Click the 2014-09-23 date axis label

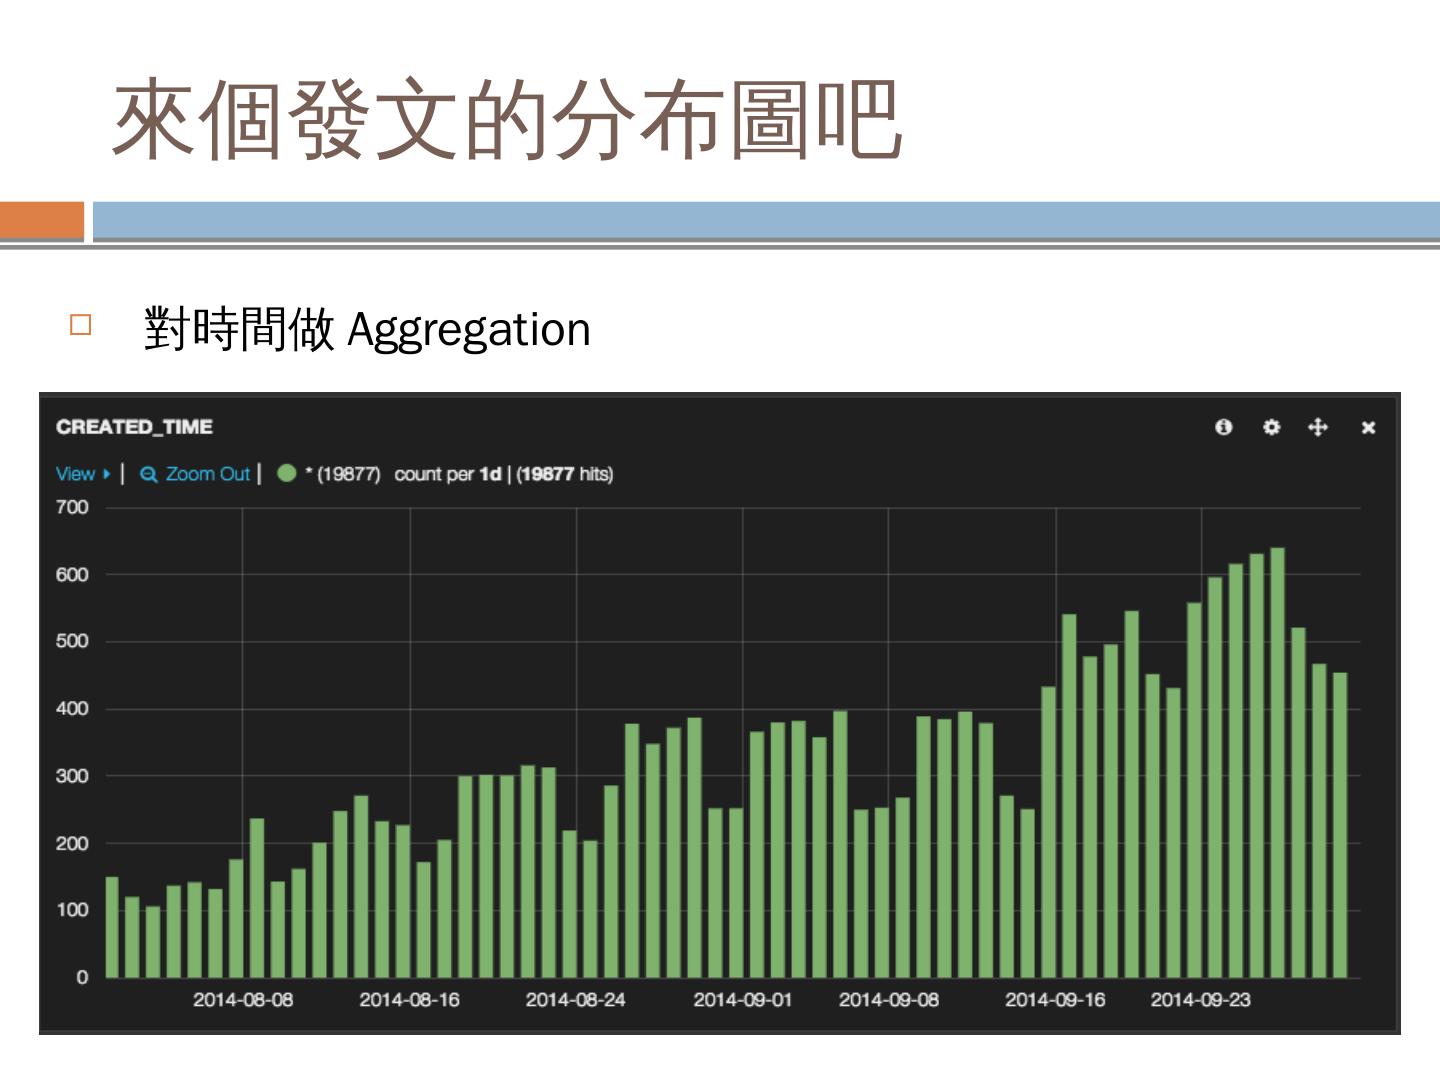click(x=1200, y=1000)
